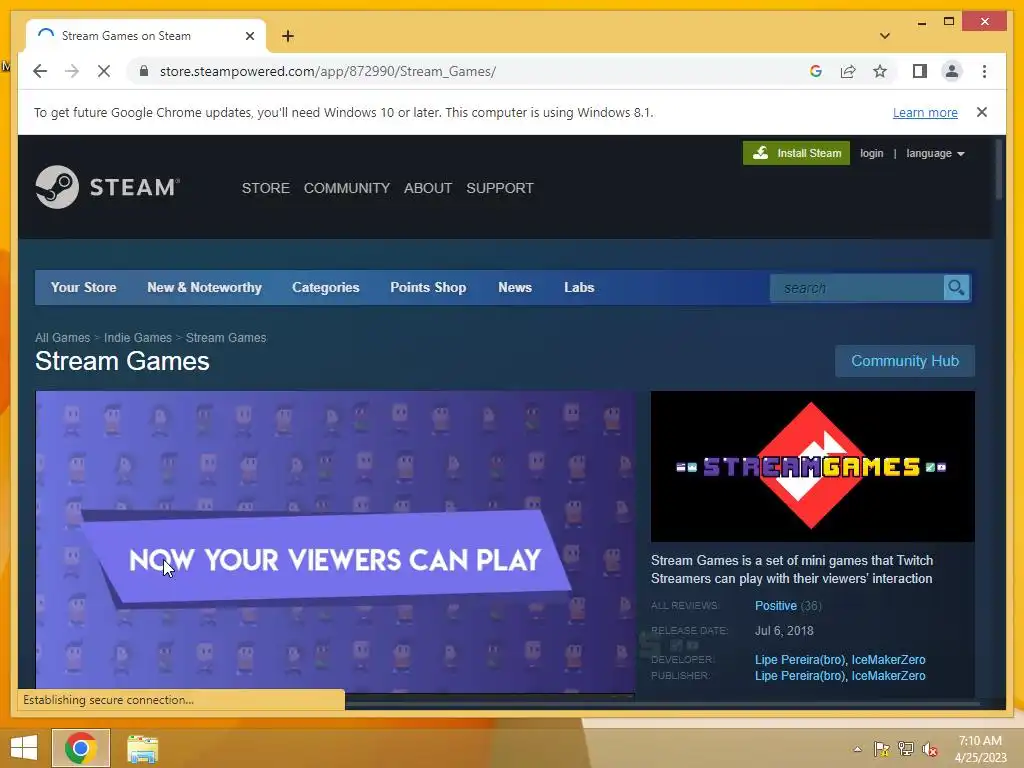
Task: Click the Install Steam button
Action: pos(796,153)
